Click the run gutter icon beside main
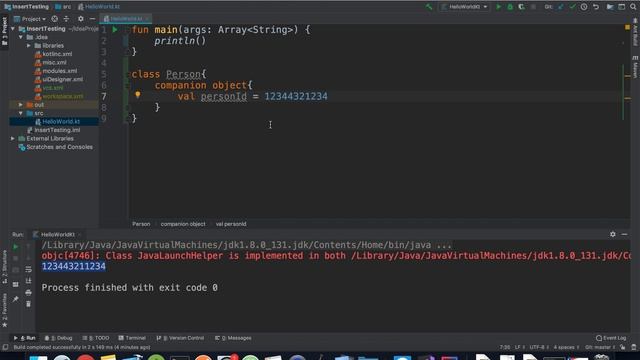Viewport: 640px width, 360px height. coord(115,29)
